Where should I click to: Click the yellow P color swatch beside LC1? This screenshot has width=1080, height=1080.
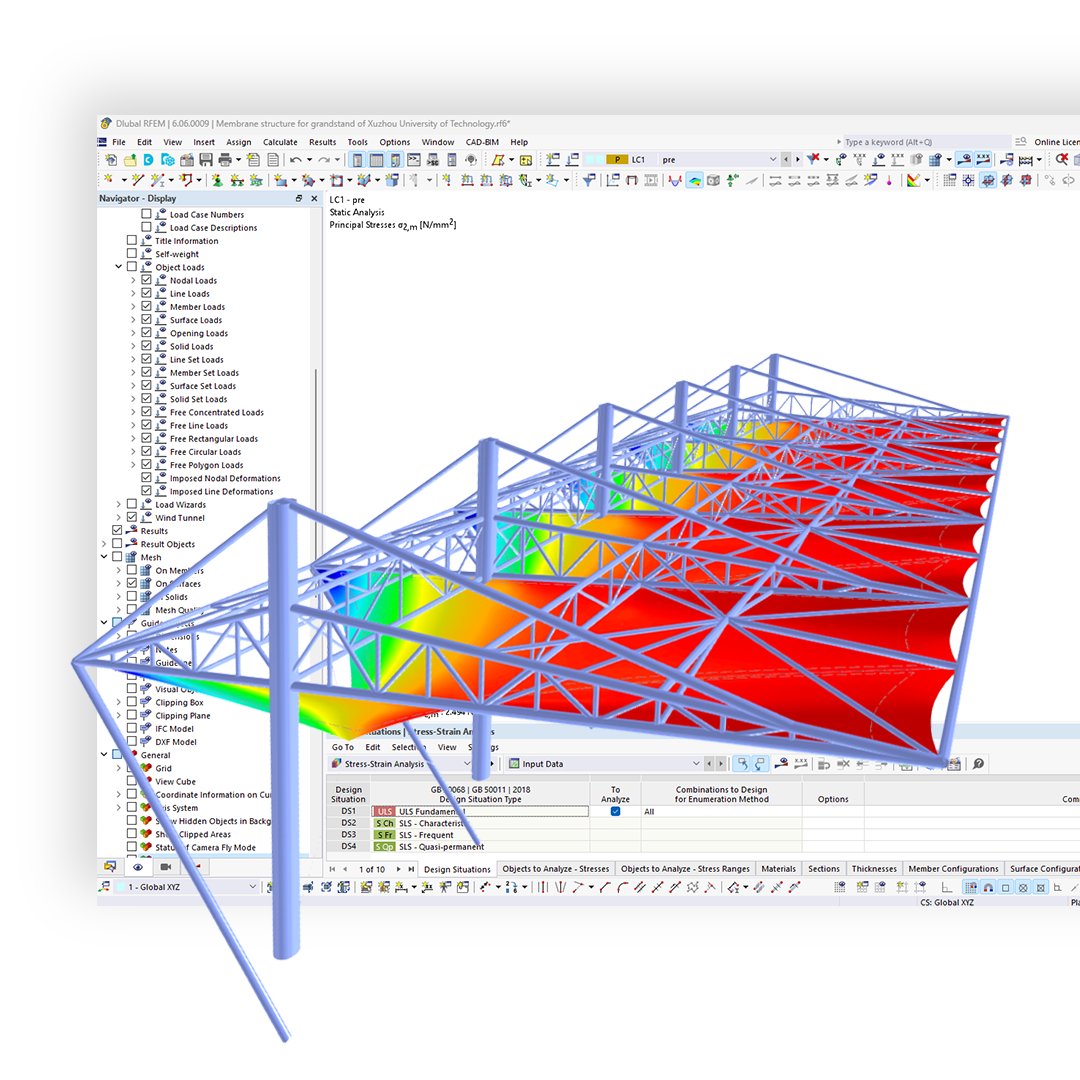(617, 159)
